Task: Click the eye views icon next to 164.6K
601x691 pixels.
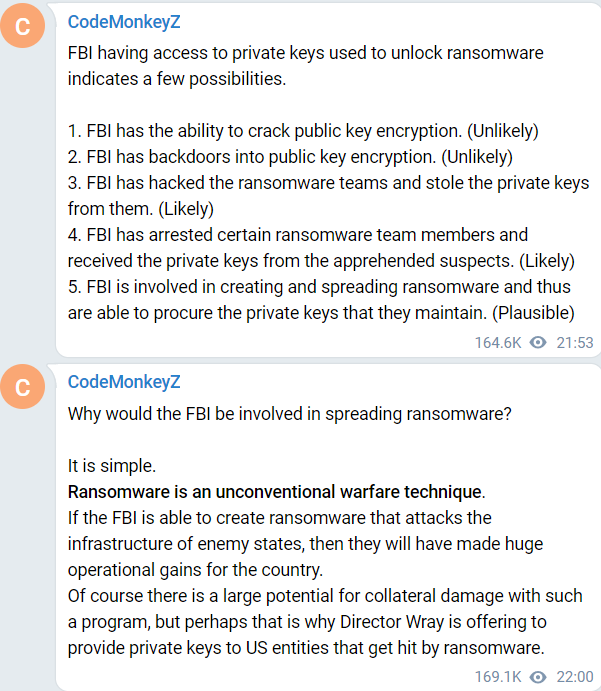Action: (538, 342)
